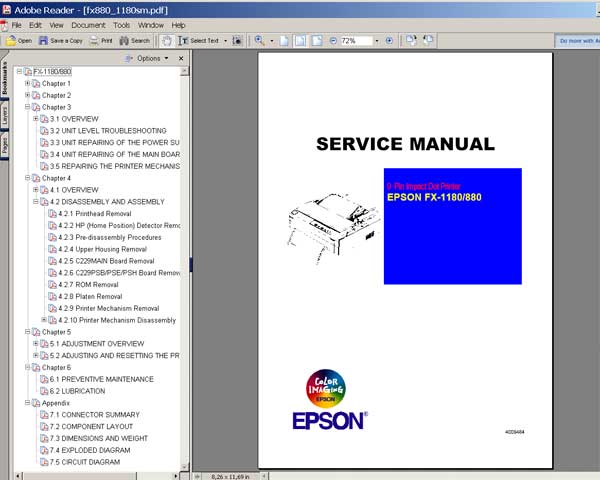
Task: Go to 6.2 LUBRICATION bookmark
Action: (77, 391)
